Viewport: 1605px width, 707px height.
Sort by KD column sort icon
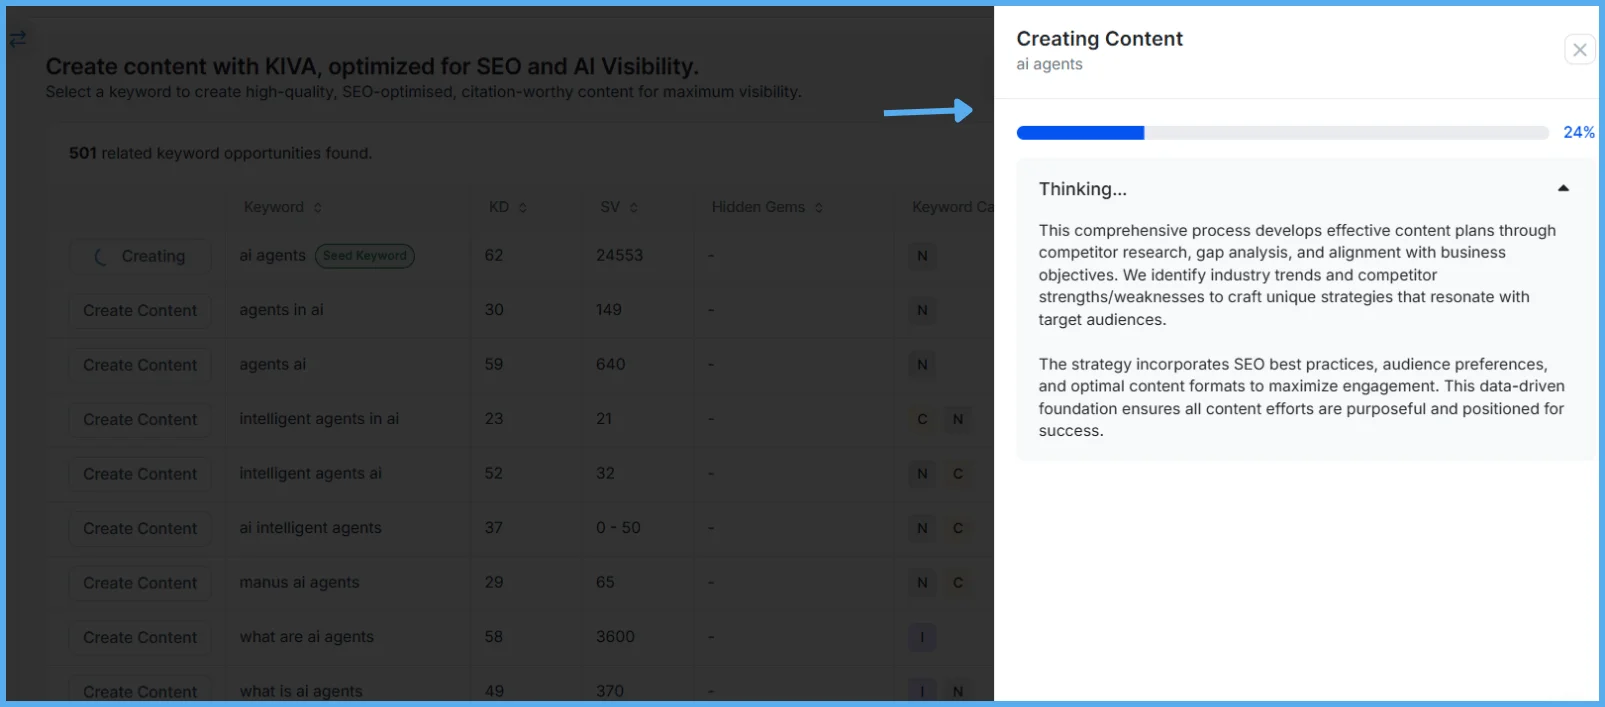click(522, 208)
